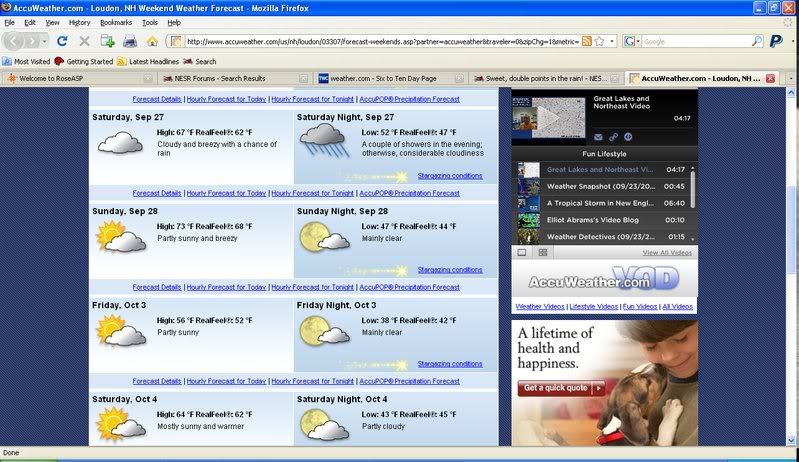Open the Weather Videos link

(540, 307)
